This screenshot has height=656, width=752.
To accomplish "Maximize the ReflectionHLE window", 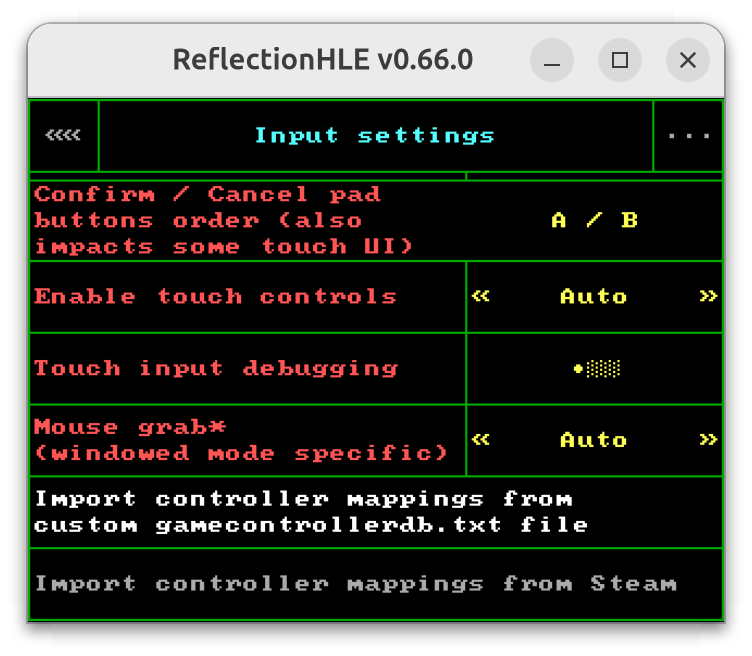I will tap(620, 60).
